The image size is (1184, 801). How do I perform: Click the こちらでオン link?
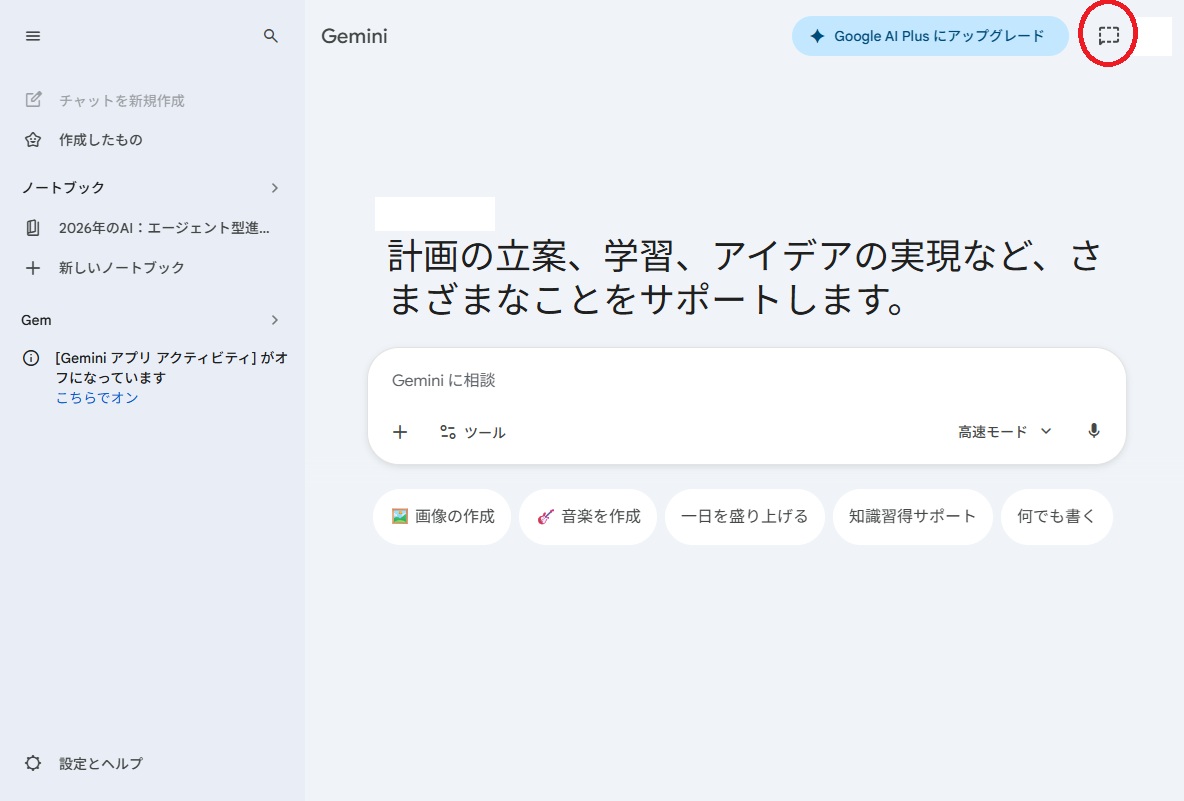(97, 398)
